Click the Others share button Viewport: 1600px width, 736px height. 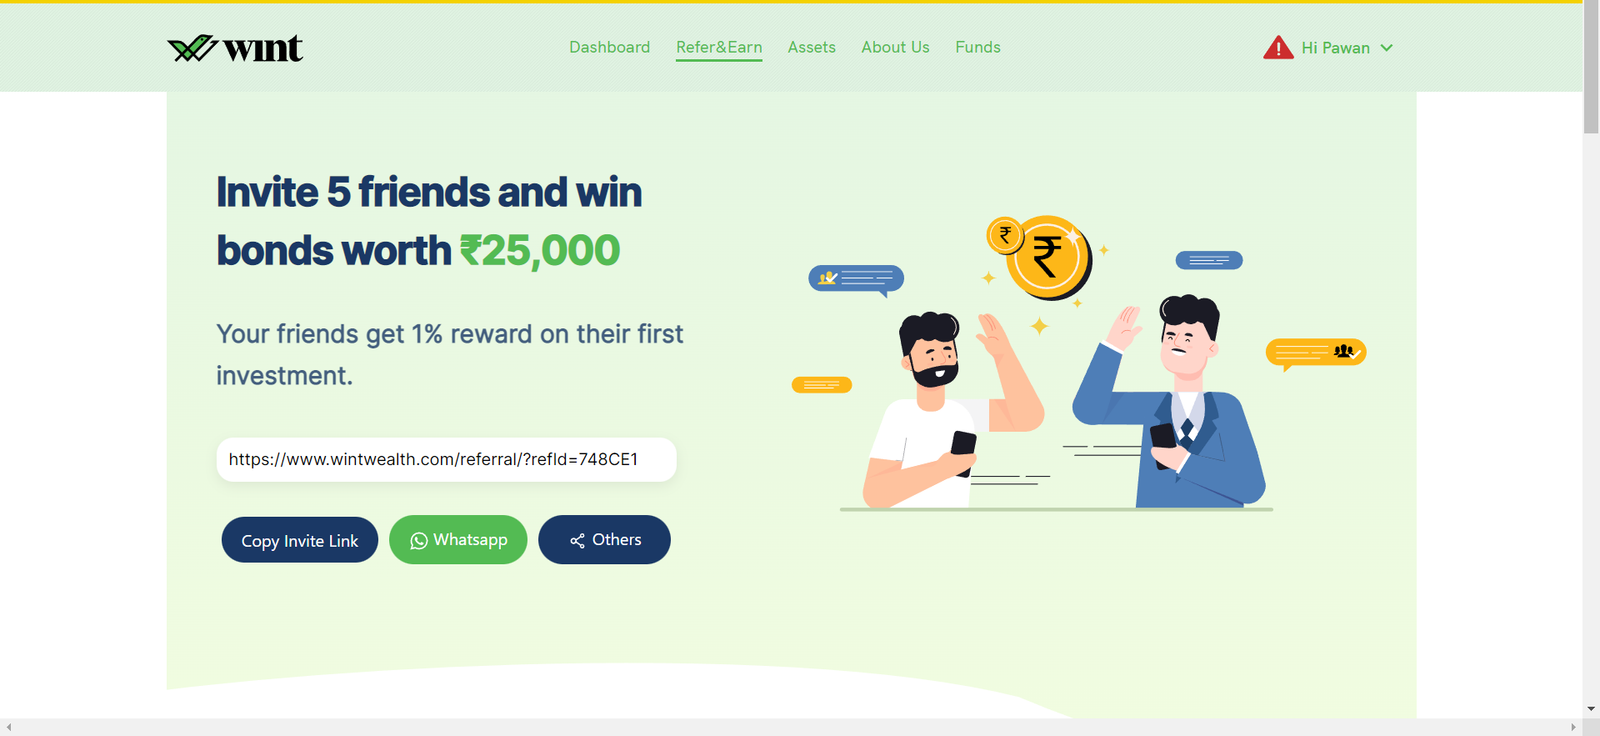(x=604, y=540)
